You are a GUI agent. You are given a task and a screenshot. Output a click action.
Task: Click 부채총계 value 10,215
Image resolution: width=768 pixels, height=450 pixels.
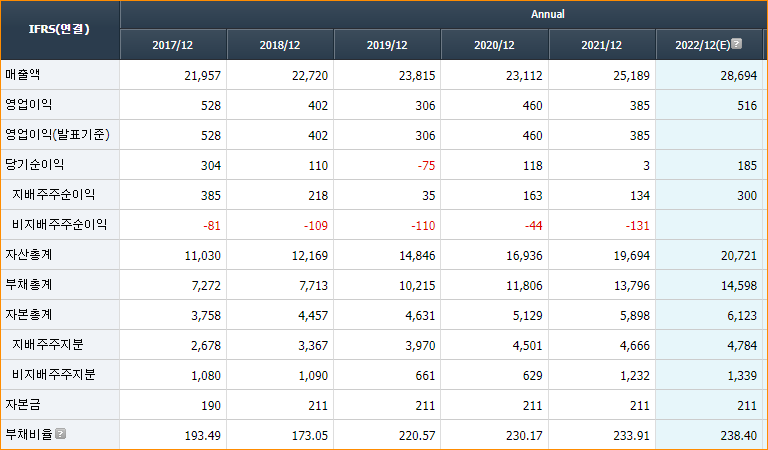417,286
